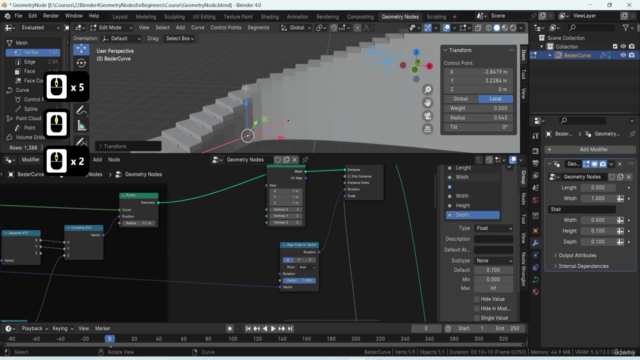
Task: Select Vertex domain in spreadsheet
Action: (33, 52)
